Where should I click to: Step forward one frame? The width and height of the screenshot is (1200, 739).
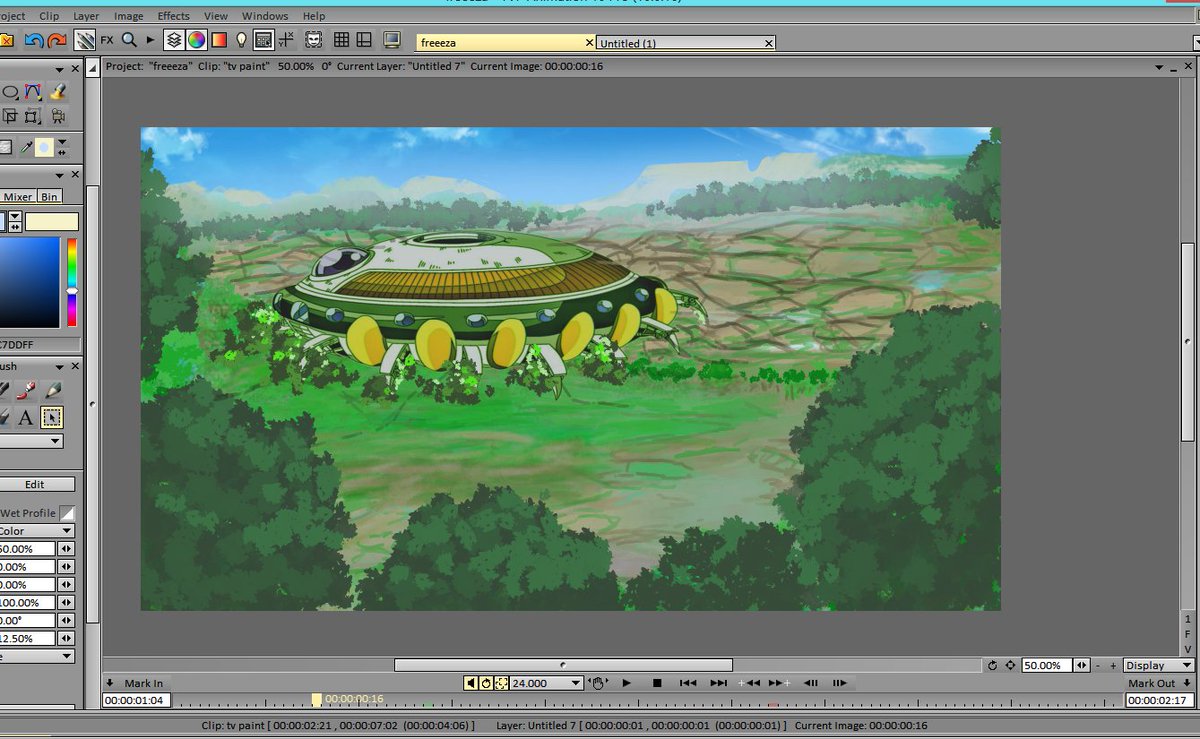pyautogui.click(x=840, y=683)
